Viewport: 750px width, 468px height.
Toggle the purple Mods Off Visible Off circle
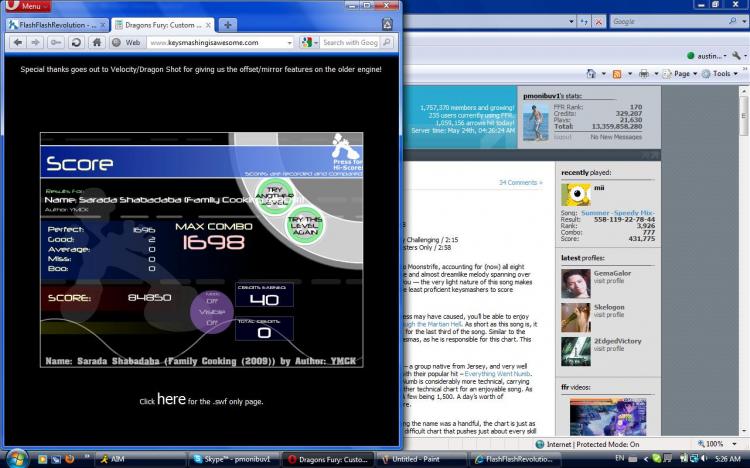coord(211,312)
